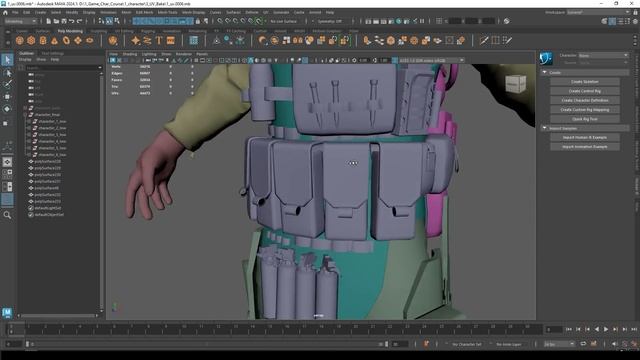This screenshot has width=640, height=360.
Task: Collapse the Import Samples section
Action: [544, 128]
